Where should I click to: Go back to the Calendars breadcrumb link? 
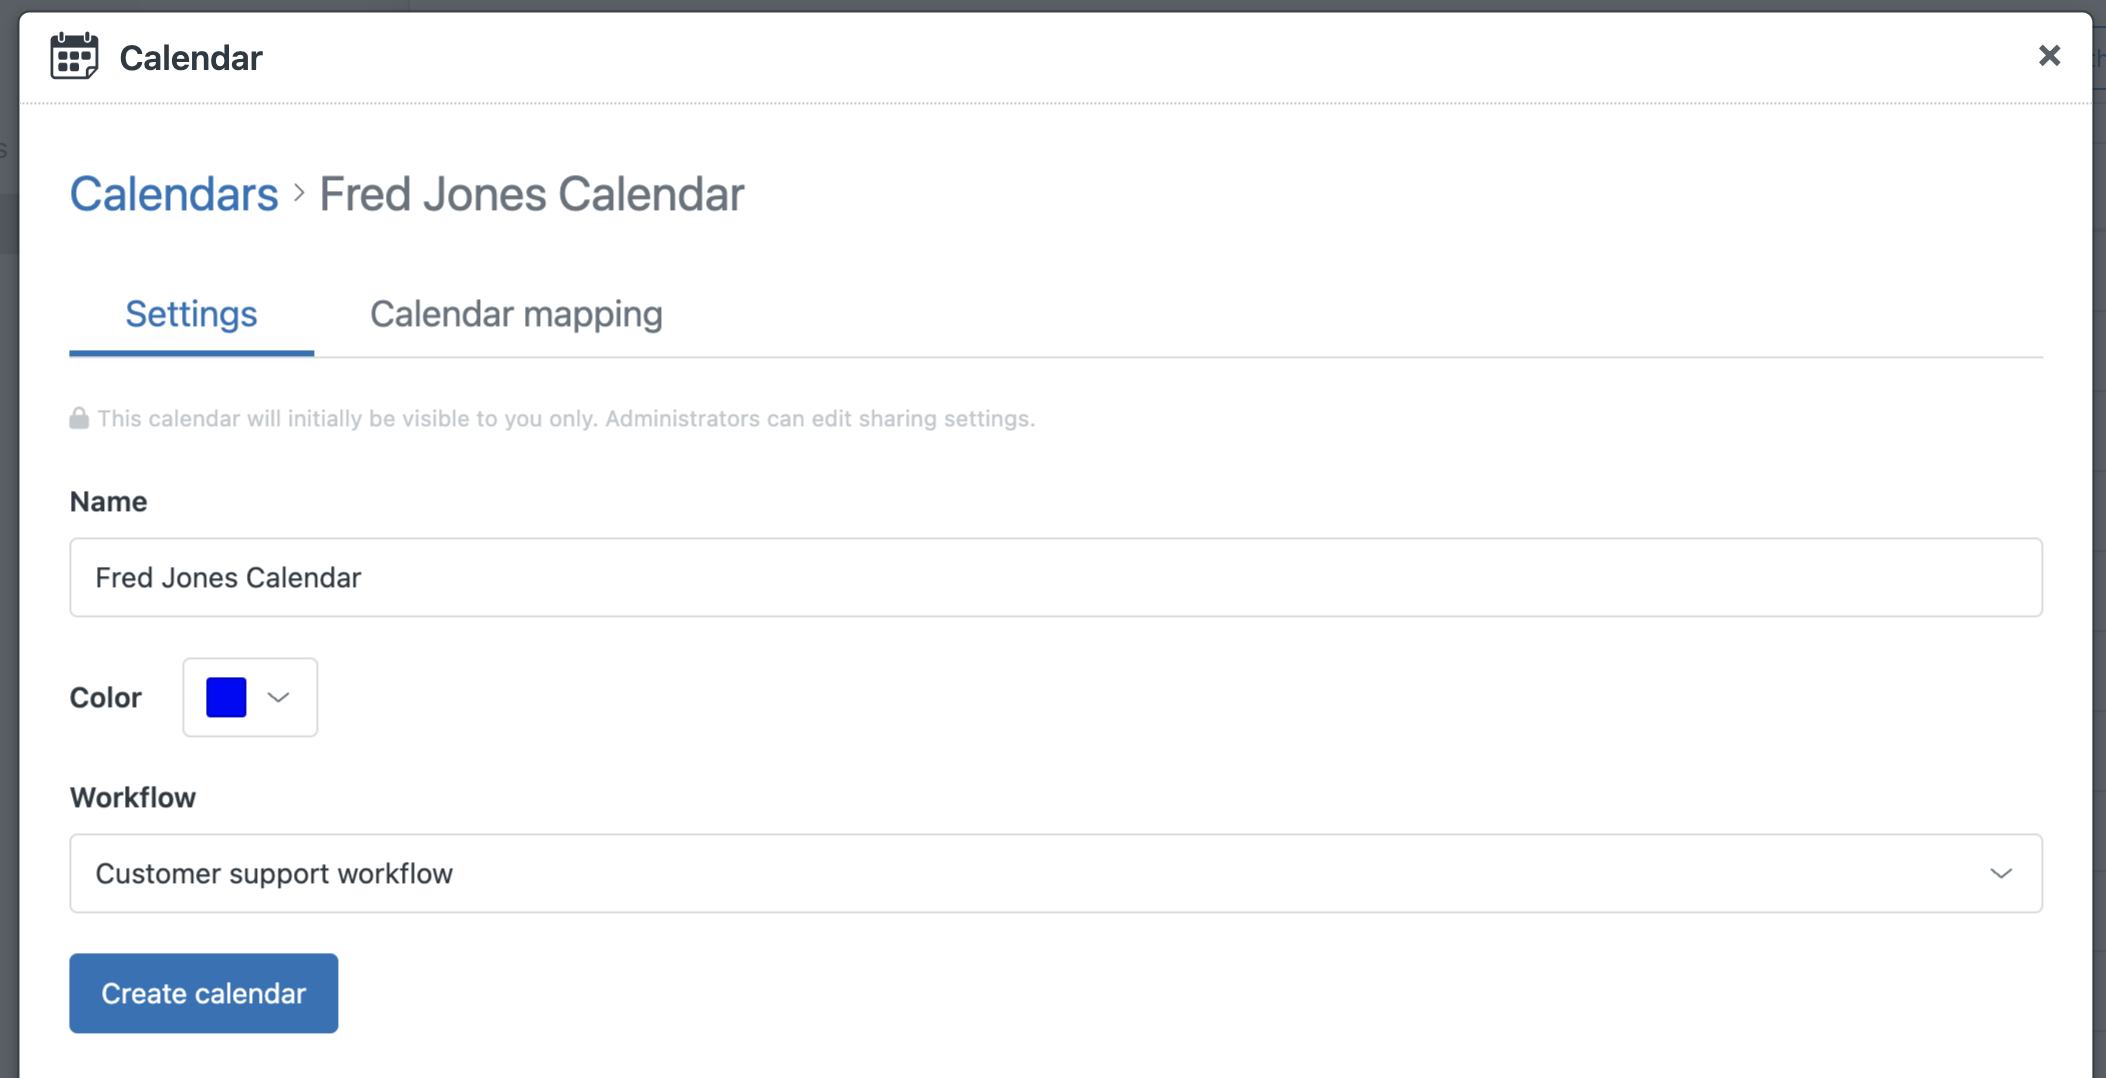pyautogui.click(x=174, y=194)
